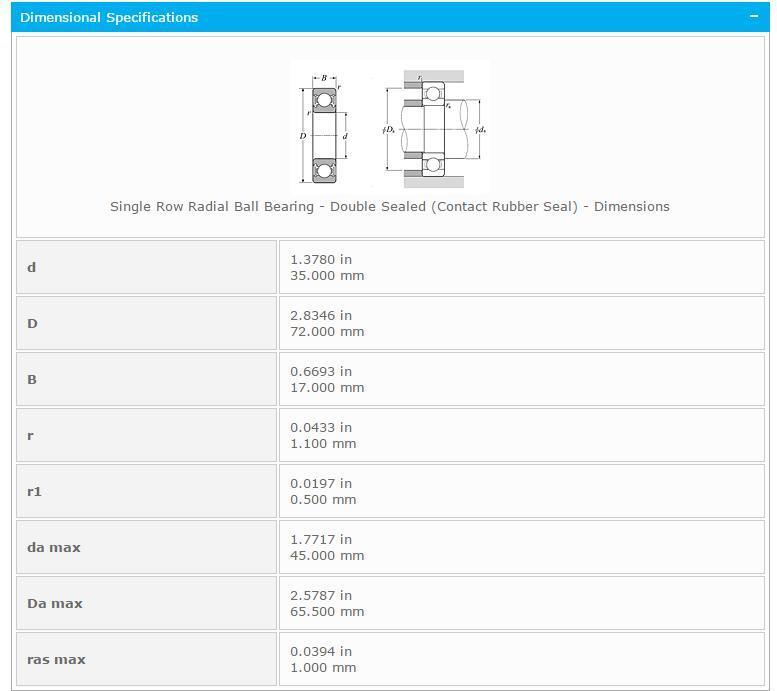This screenshot has width=777, height=691.
Task: Click the uppercase 'D' row label
Action: pyautogui.click(x=32, y=323)
